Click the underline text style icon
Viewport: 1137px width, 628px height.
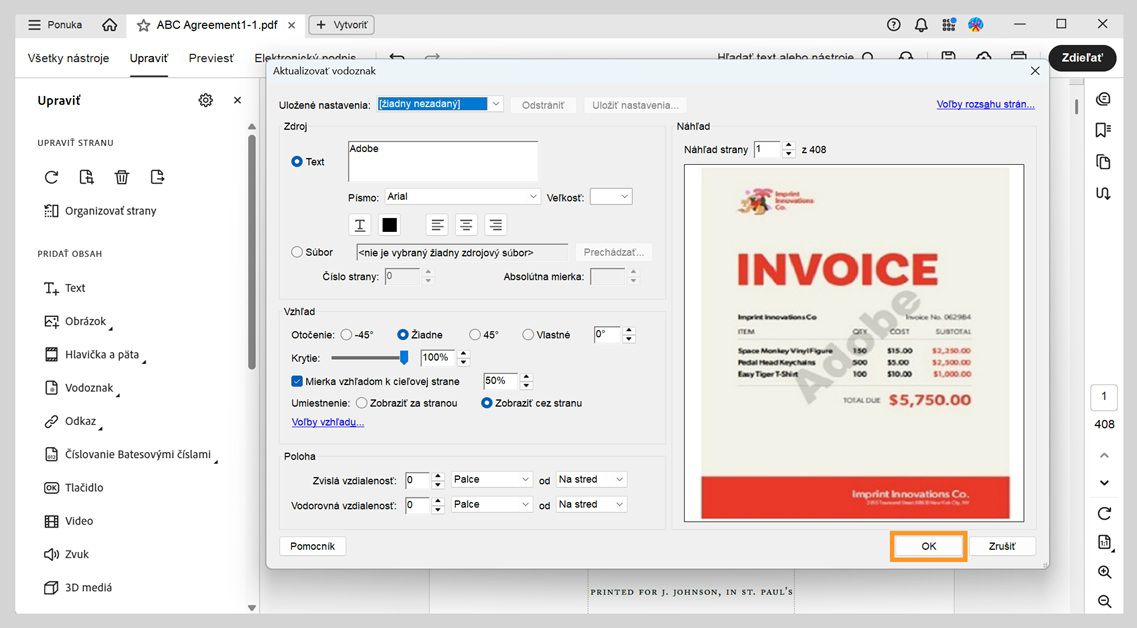pos(359,224)
